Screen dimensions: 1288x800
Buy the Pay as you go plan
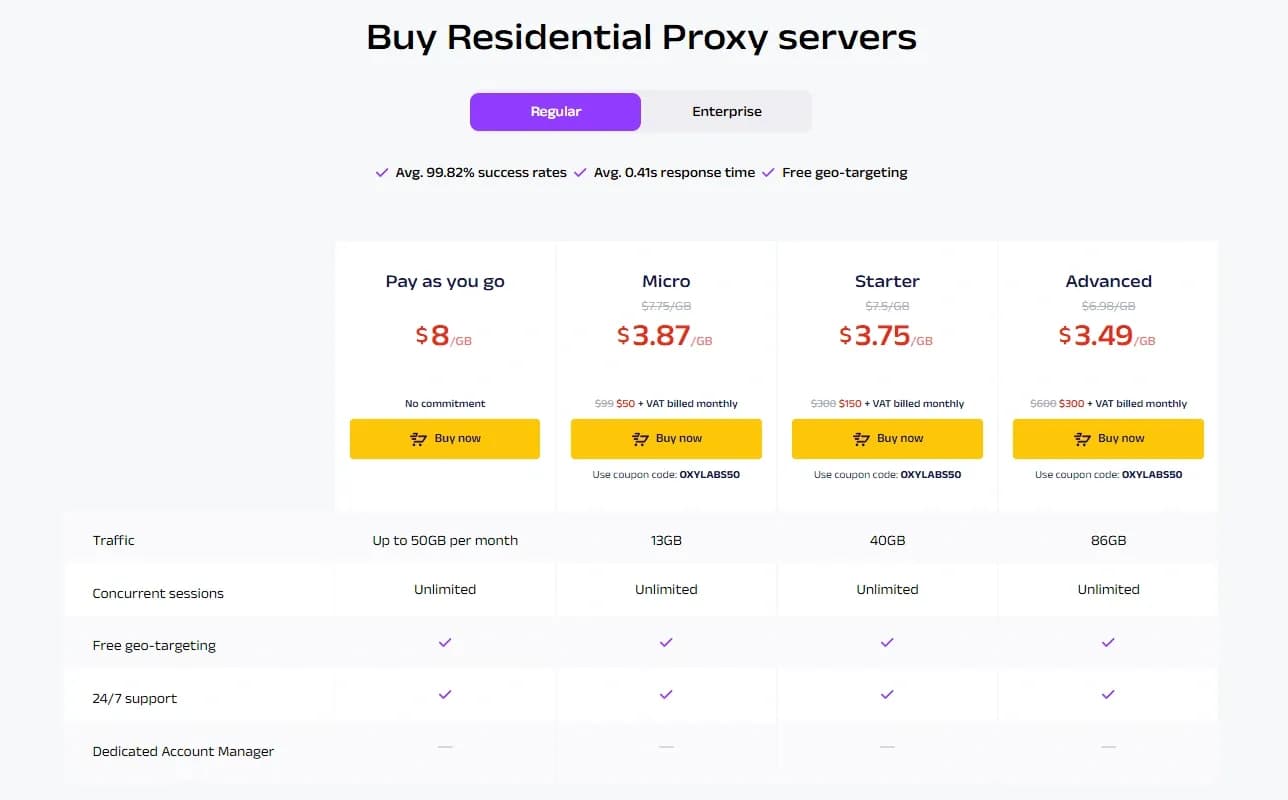444,438
